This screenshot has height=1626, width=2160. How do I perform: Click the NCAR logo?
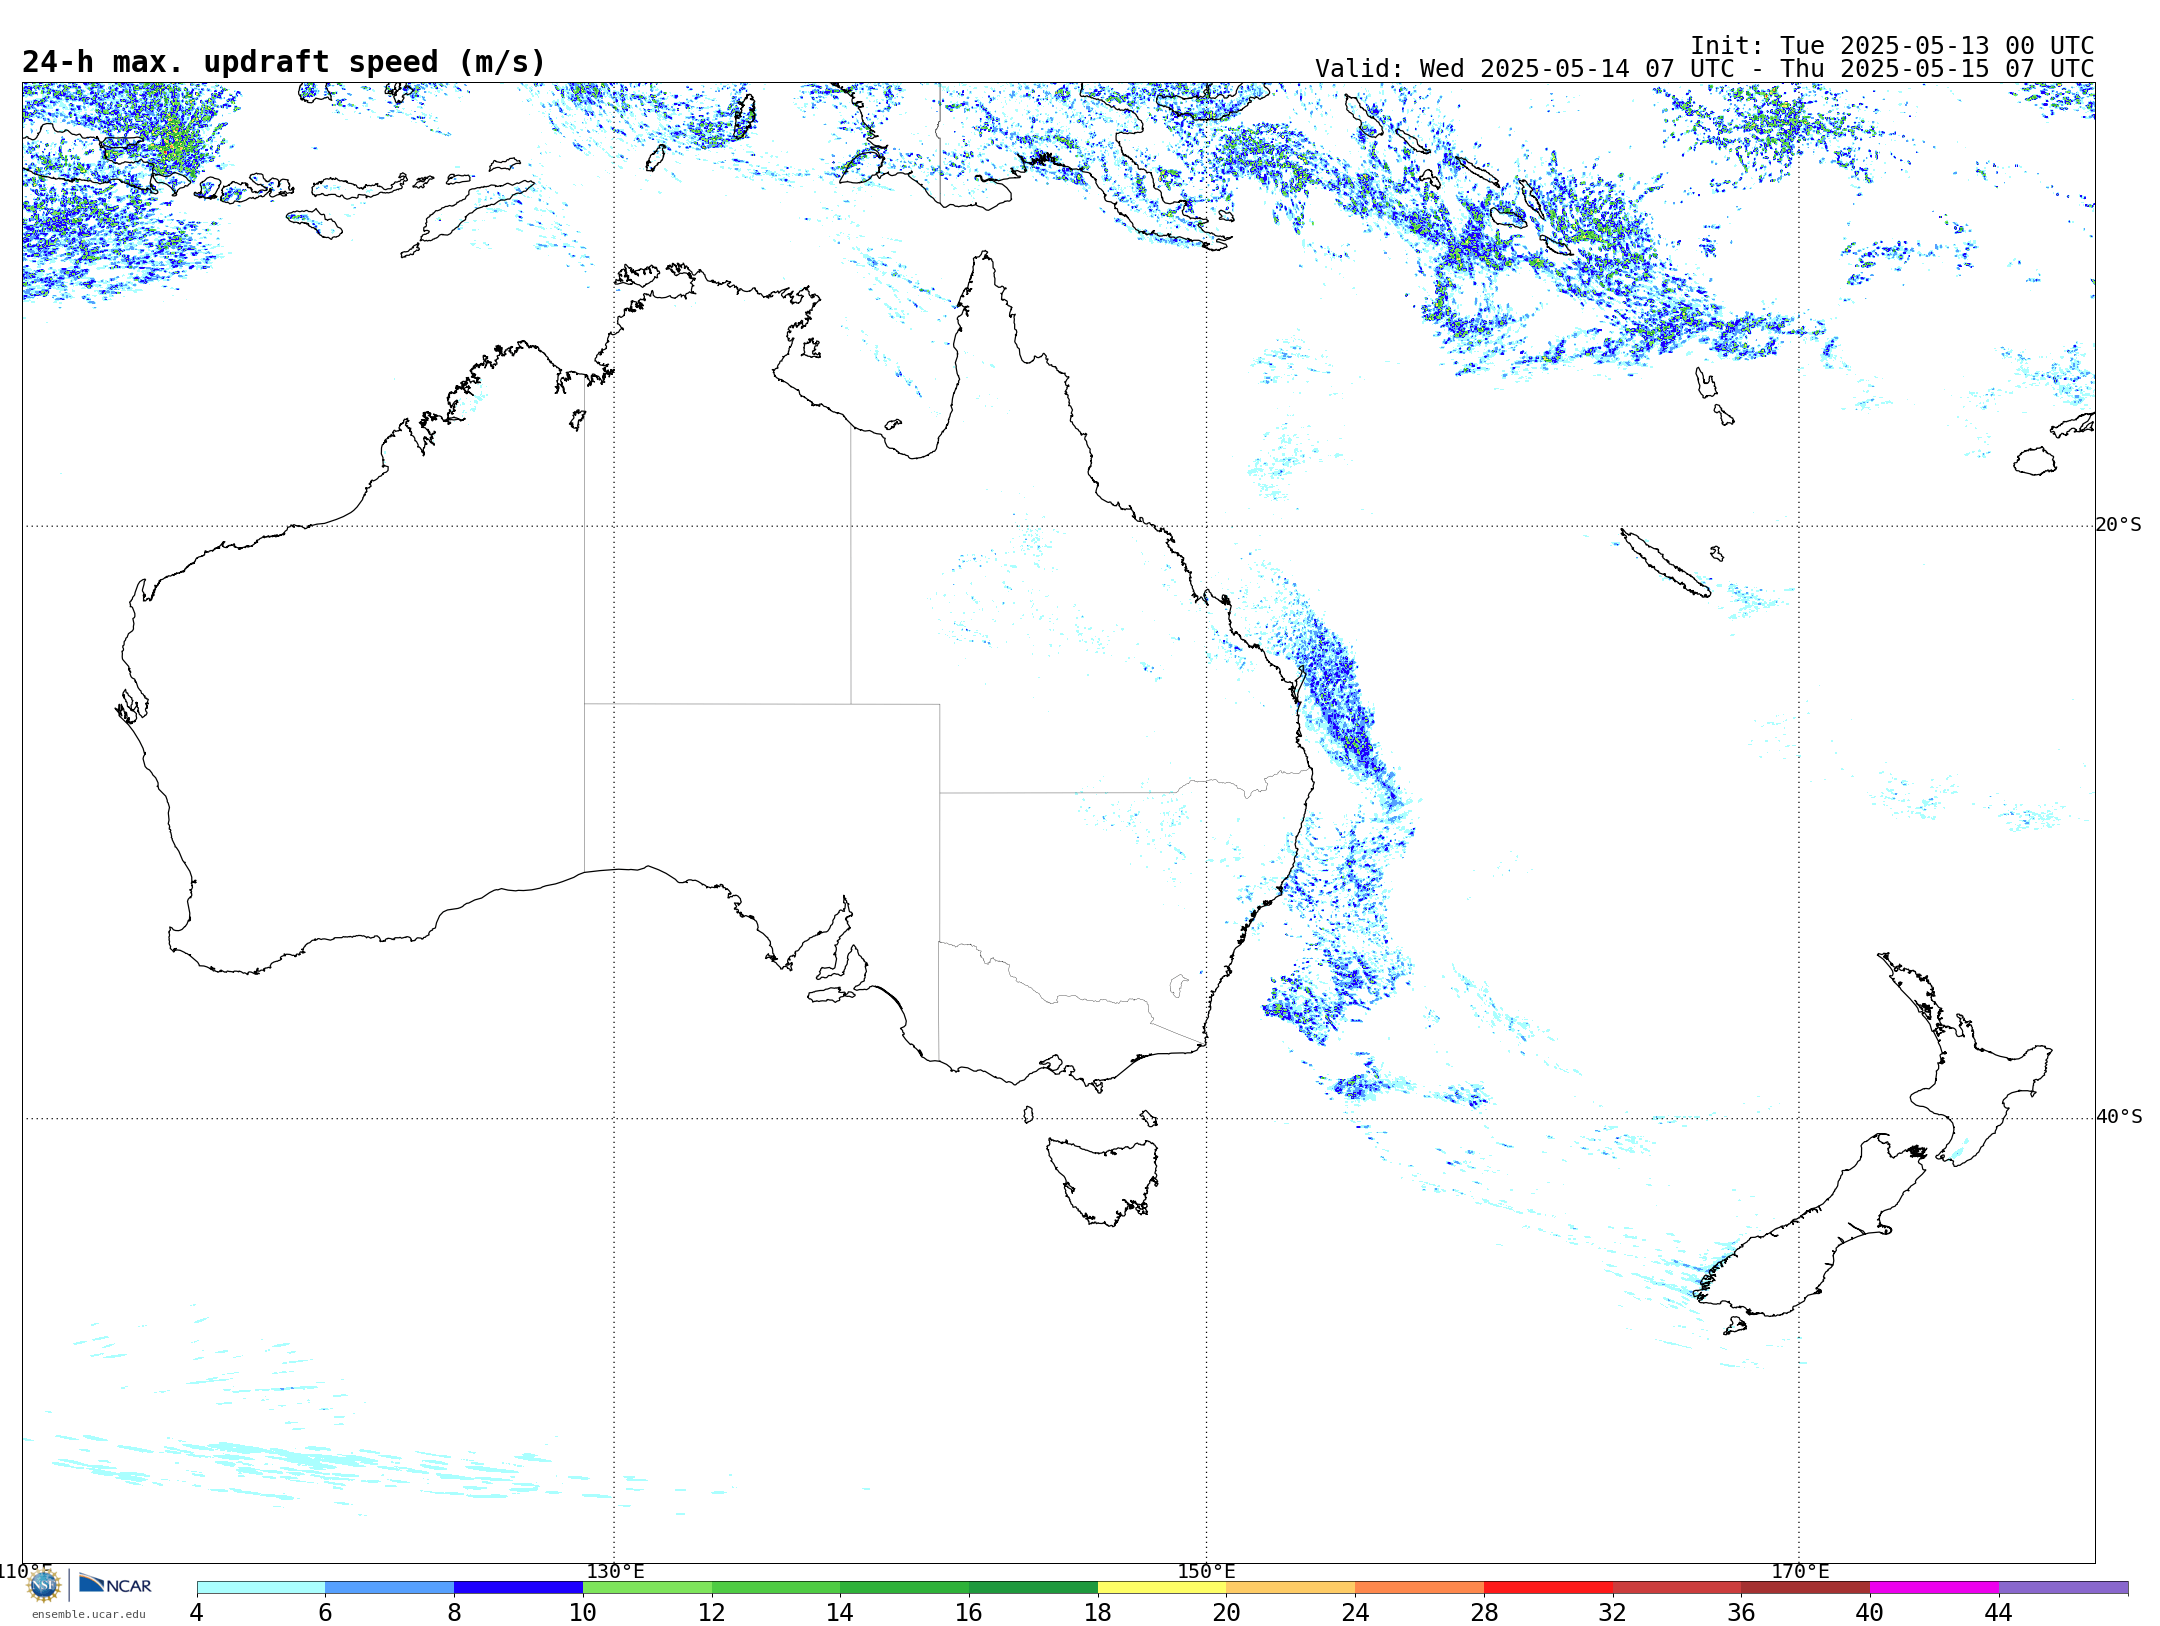tap(116, 1584)
